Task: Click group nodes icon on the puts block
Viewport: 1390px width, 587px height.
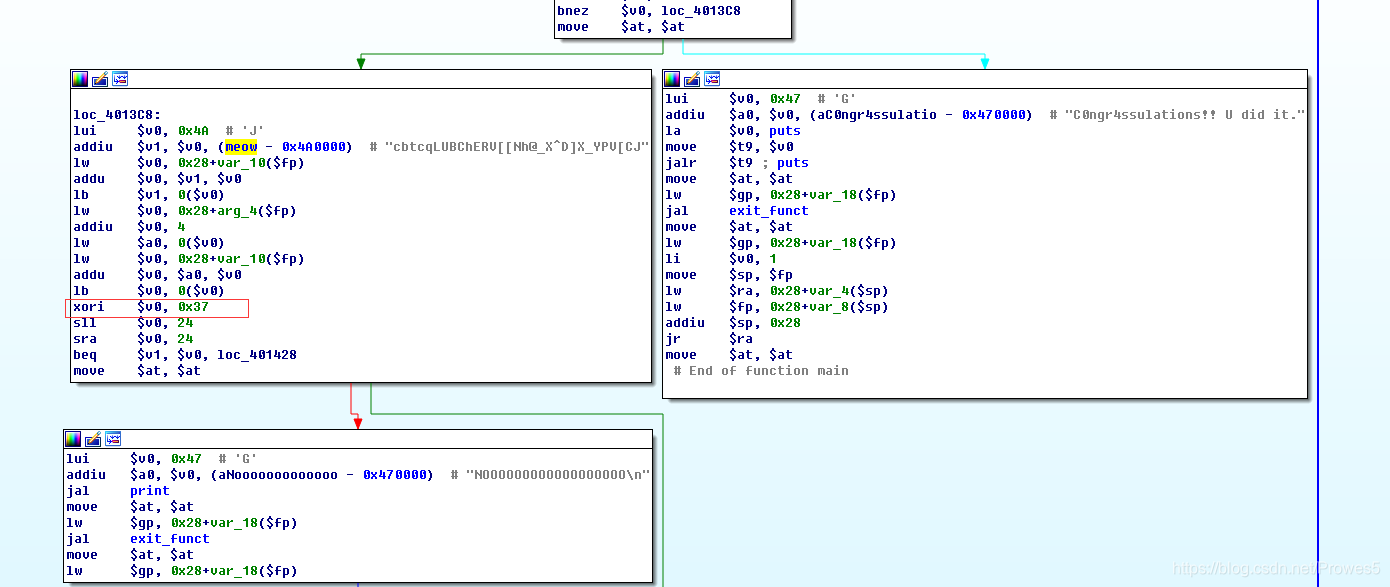Action: (712, 79)
